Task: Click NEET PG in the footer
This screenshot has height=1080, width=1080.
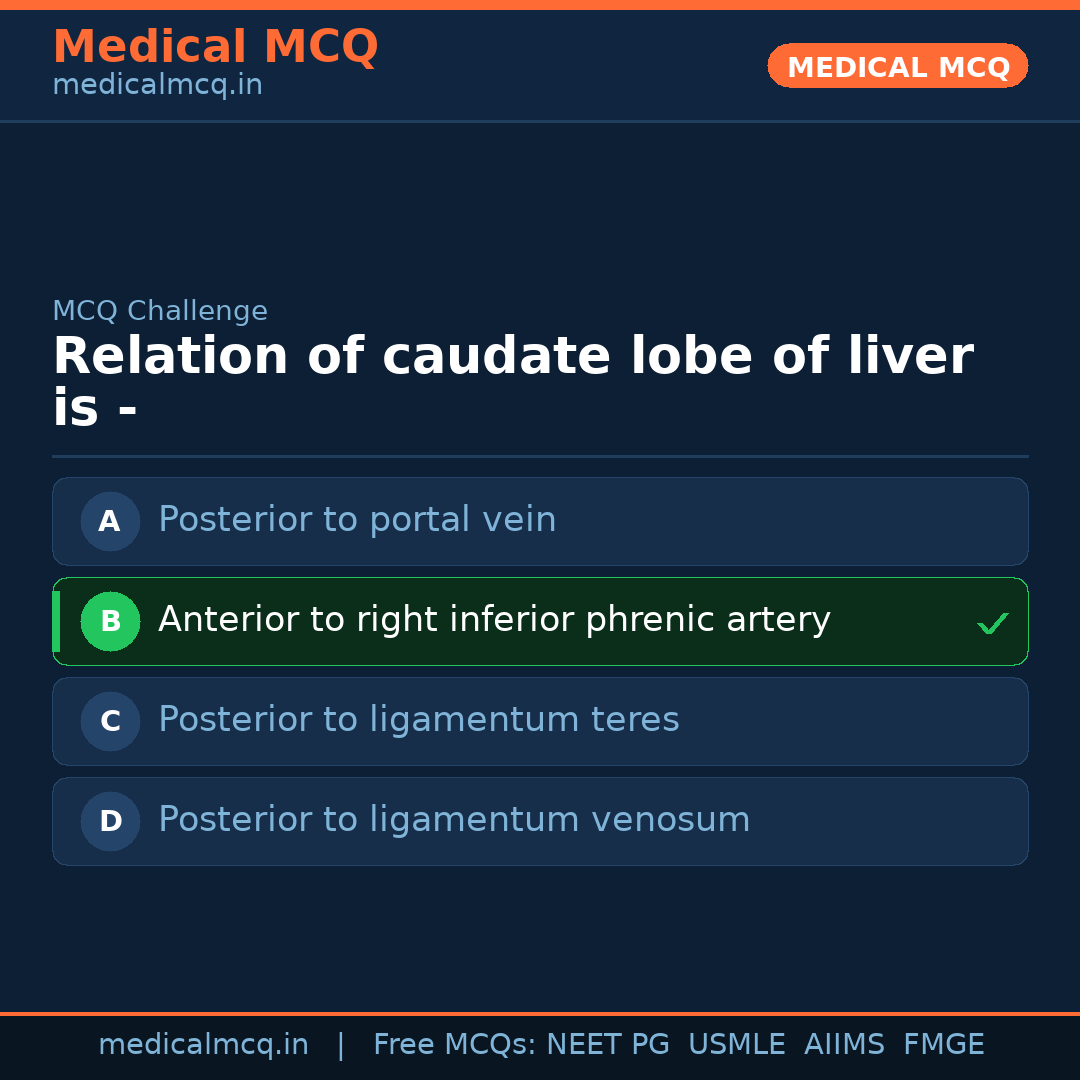Action: click(x=608, y=1045)
